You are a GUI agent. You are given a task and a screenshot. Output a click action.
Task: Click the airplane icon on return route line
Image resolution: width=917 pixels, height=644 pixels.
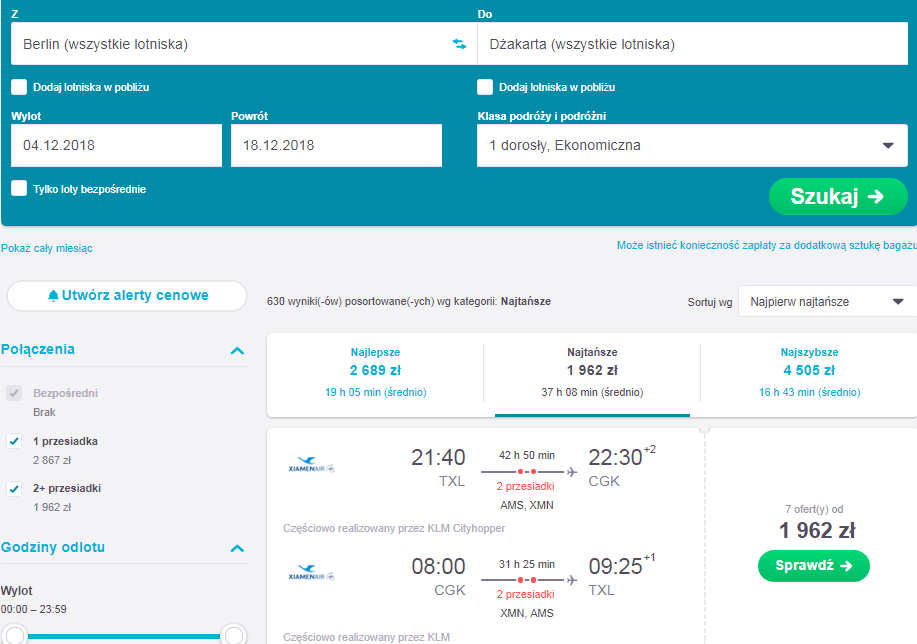571,580
